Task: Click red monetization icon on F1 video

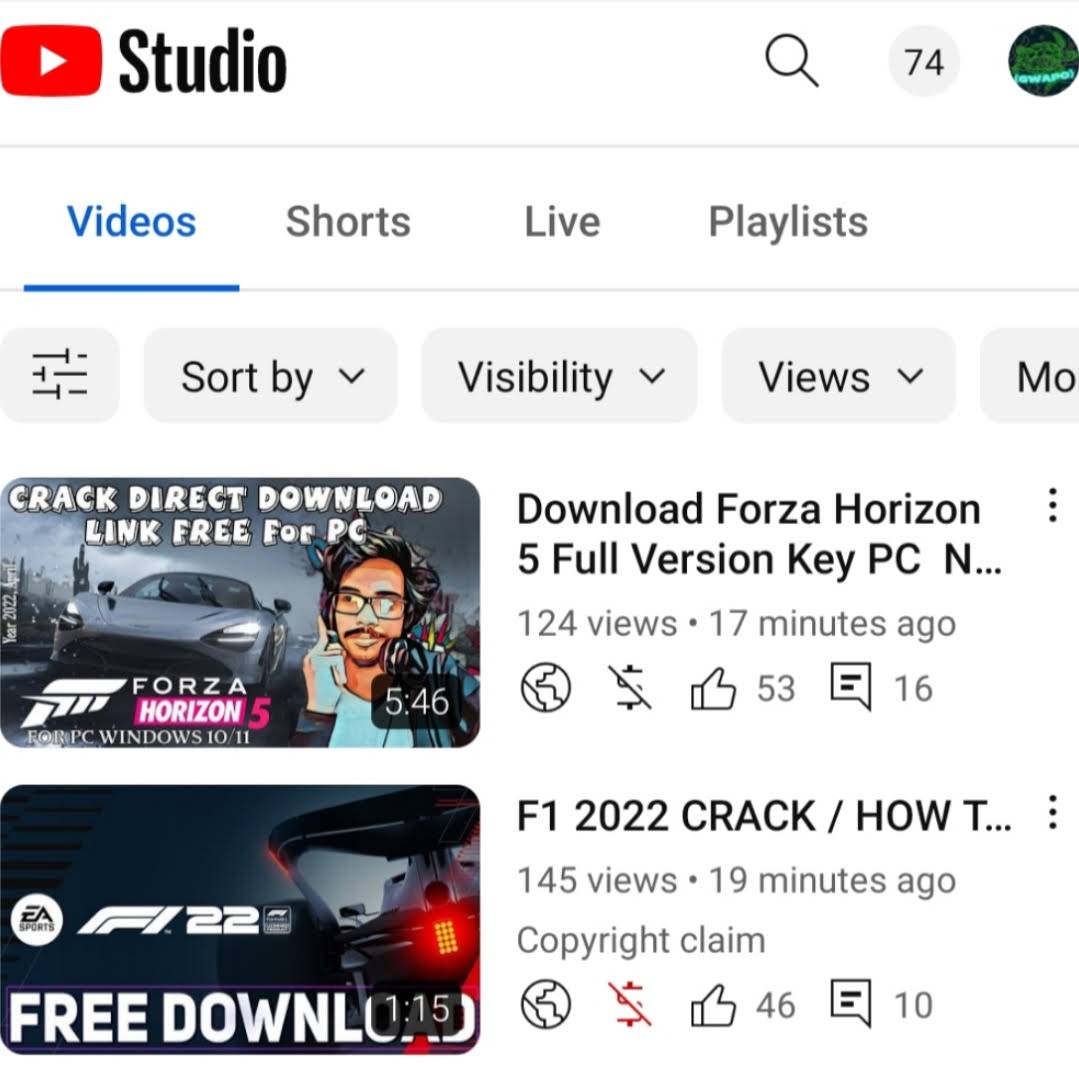Action: coord(630,1005)
